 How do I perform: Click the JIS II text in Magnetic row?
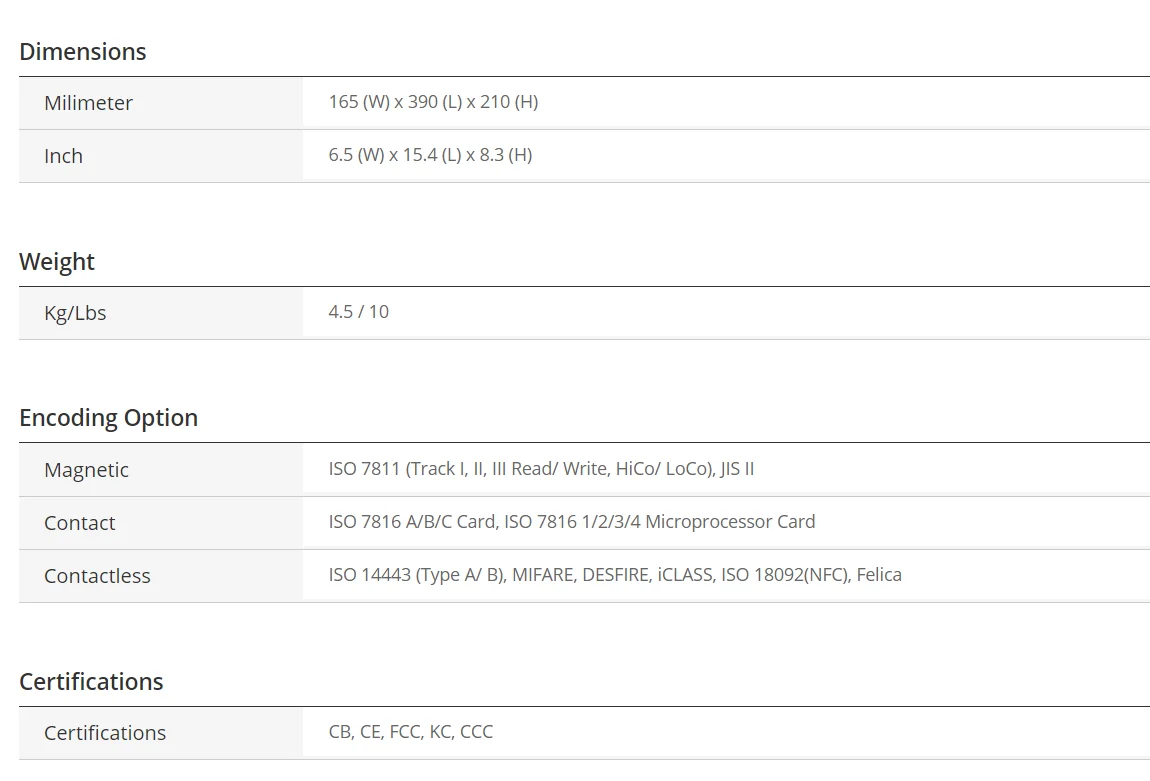tap(737, 469)
